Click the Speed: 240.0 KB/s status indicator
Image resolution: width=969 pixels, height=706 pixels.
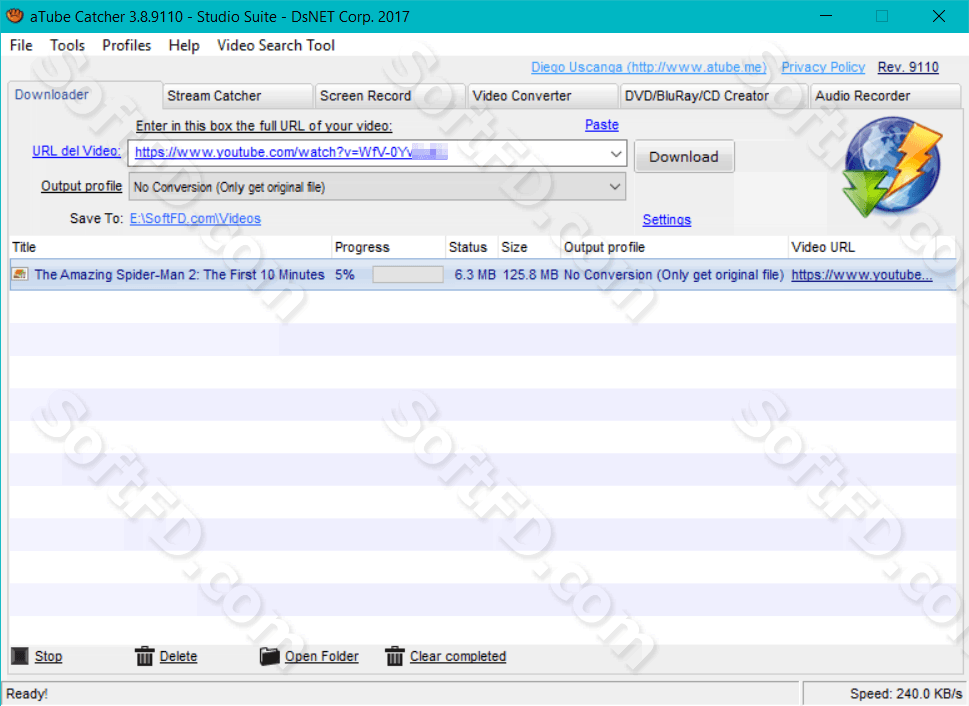(x=906, y=694)
